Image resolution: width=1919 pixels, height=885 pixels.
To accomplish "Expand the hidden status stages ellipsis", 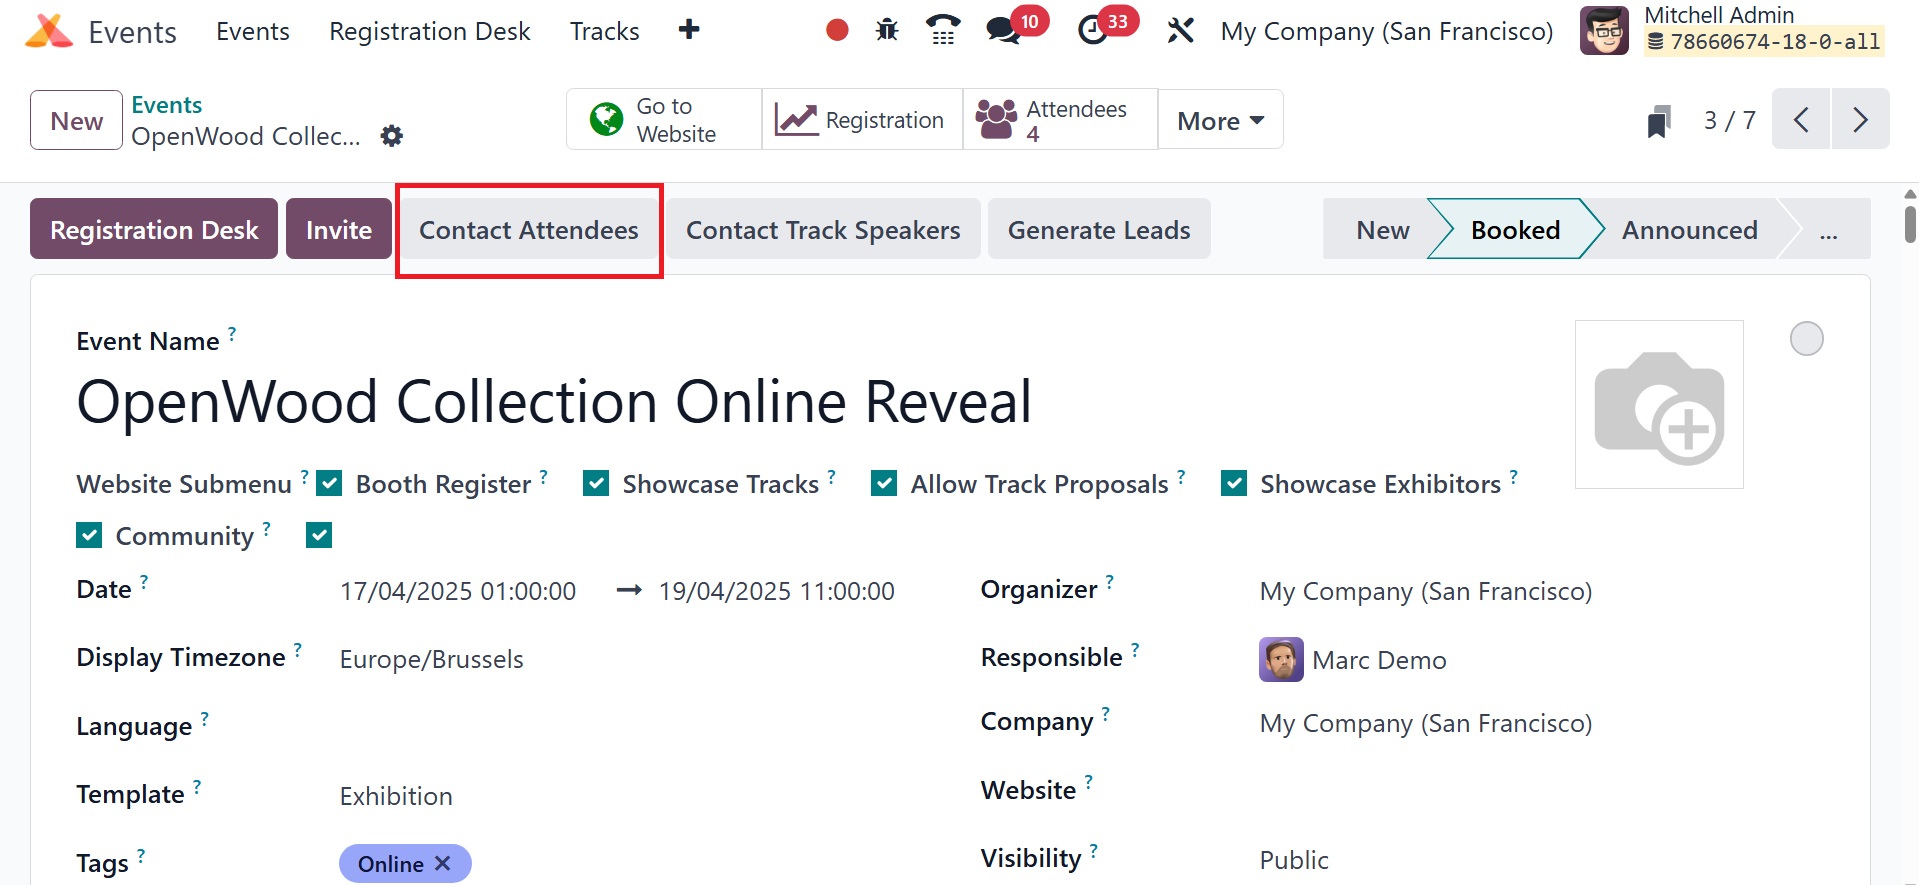I will click(x=1828, y=230).
